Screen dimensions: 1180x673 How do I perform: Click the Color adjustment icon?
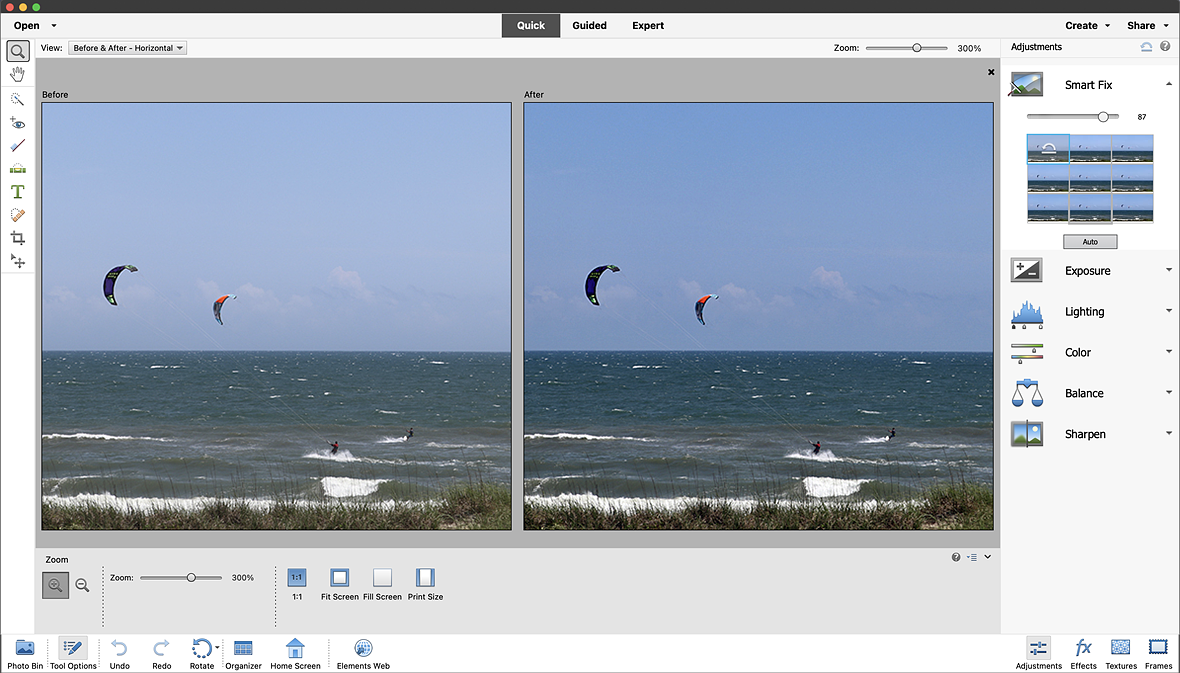[x=1026, y=352]
